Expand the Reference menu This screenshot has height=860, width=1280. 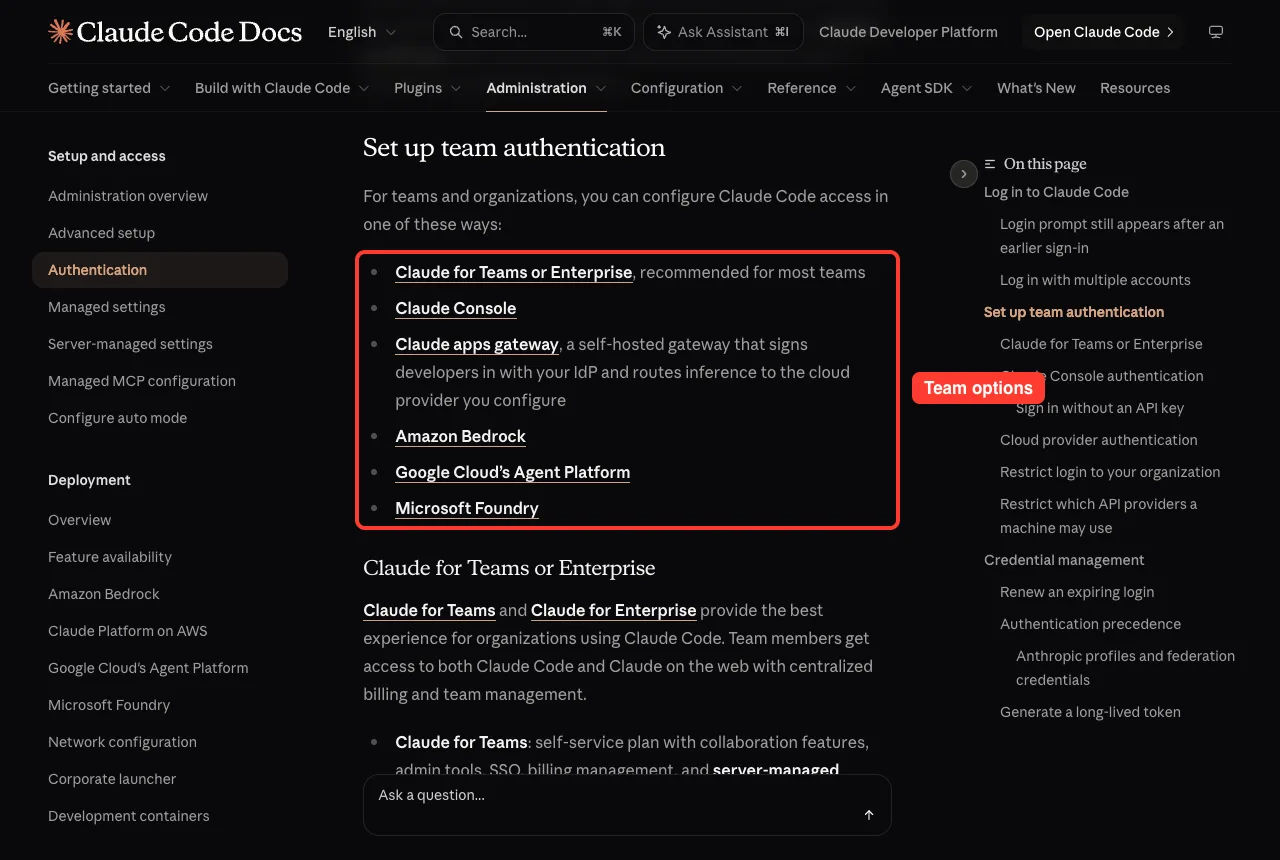tap(812, 88)
